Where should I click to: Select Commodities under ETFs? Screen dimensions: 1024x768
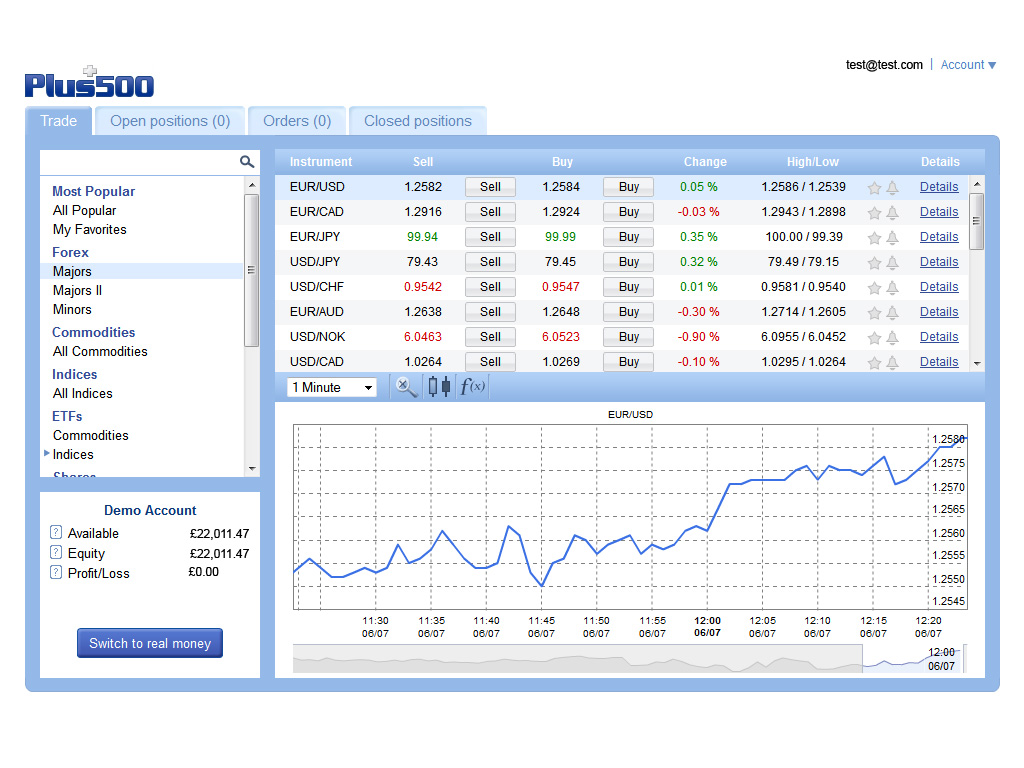(x=90, y=435)
